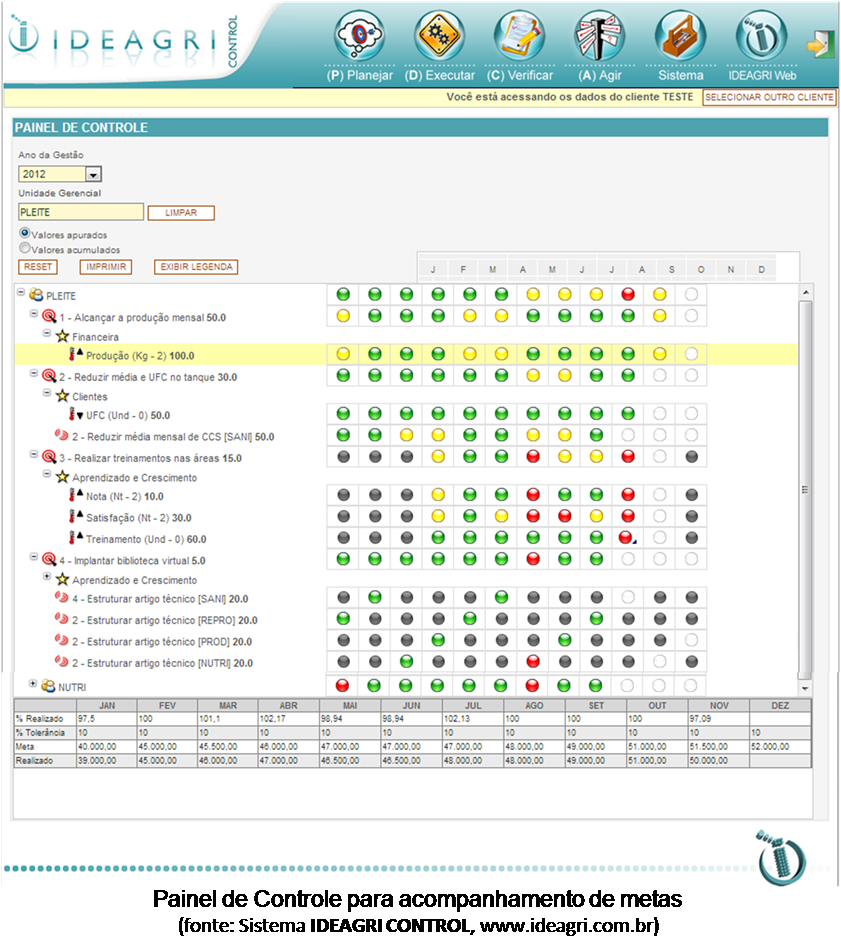
Task: Open the (C) Verificar clipboard icon
Action: point(519,36)
